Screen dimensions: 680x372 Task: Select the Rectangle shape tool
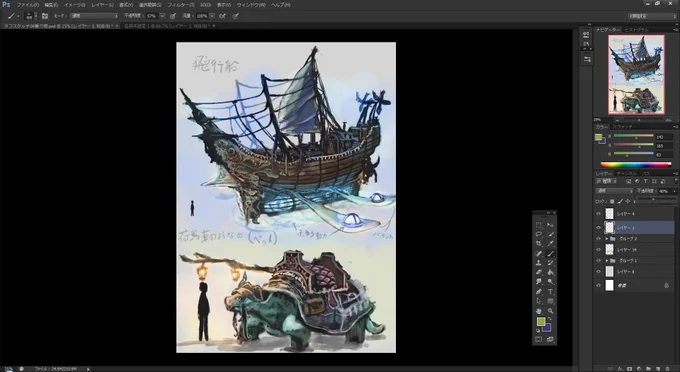click(x=550, y=301)
